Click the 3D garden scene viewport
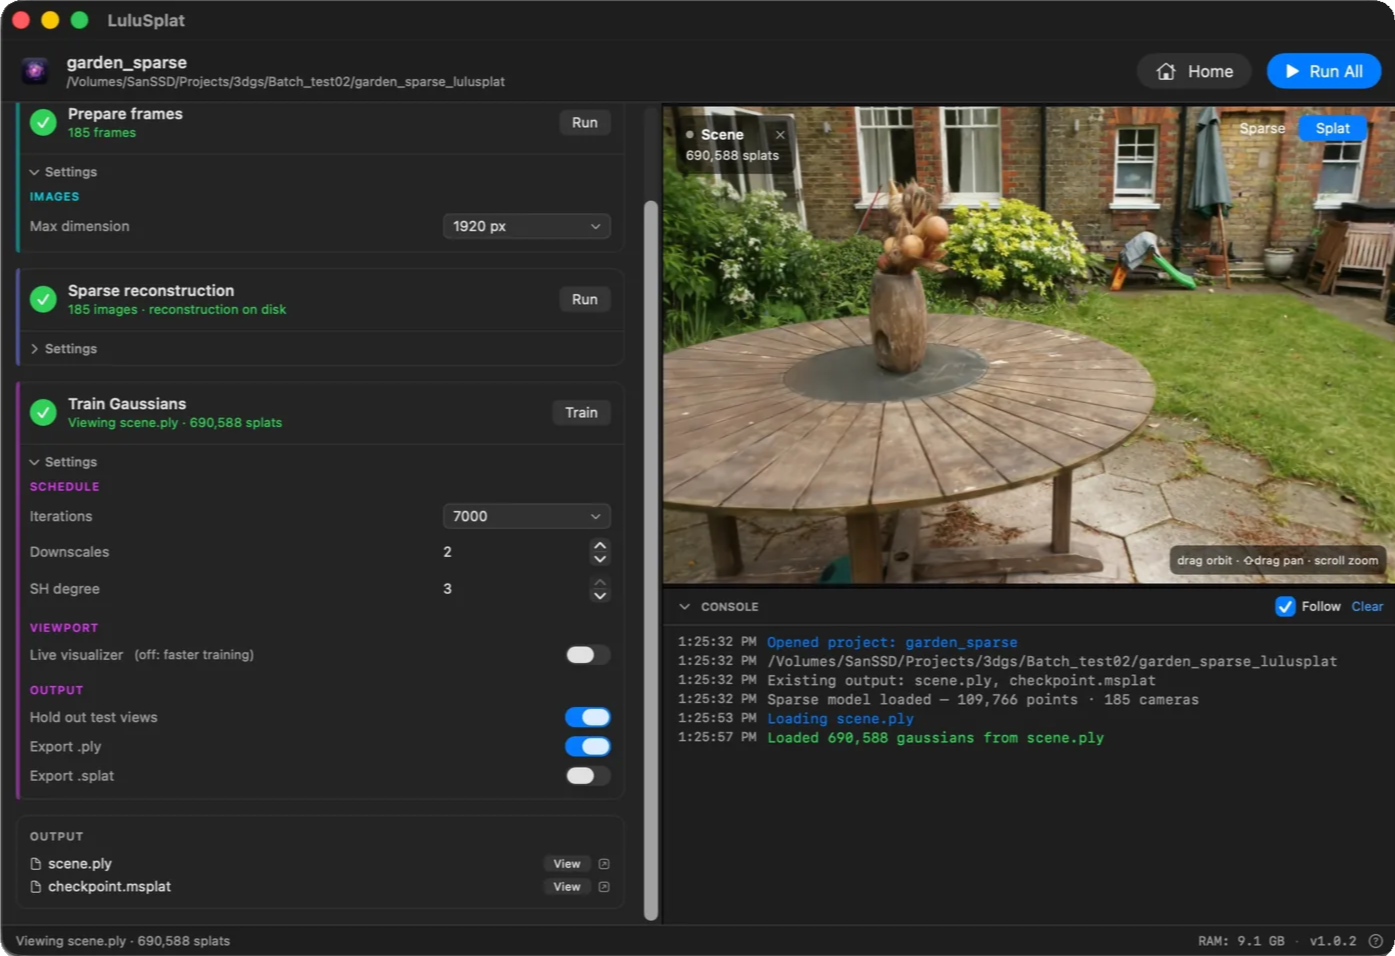Viewport: 1395px width, 956px height. (1028, 345)
